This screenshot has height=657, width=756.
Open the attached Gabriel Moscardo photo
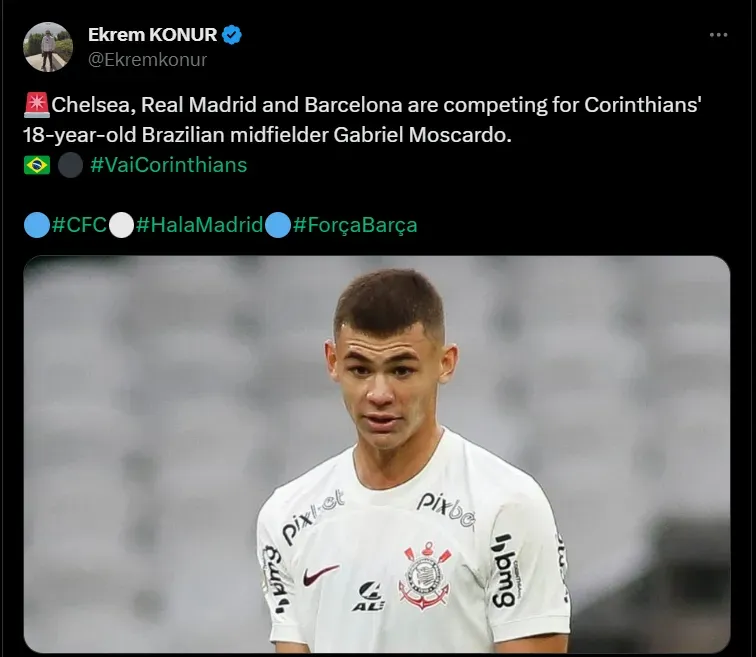pos(377,454)
